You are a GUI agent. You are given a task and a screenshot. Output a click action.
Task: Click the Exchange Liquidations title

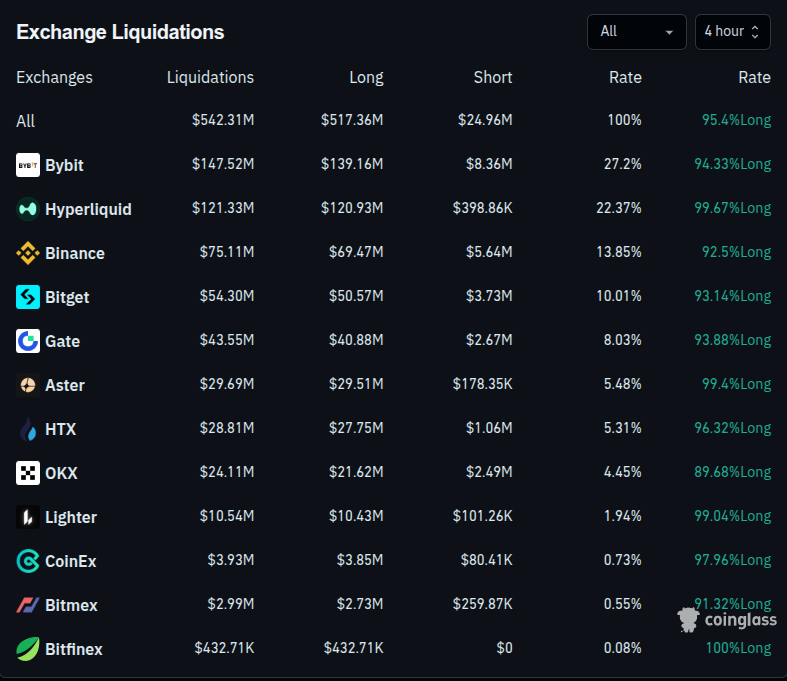tap(120, 32)
